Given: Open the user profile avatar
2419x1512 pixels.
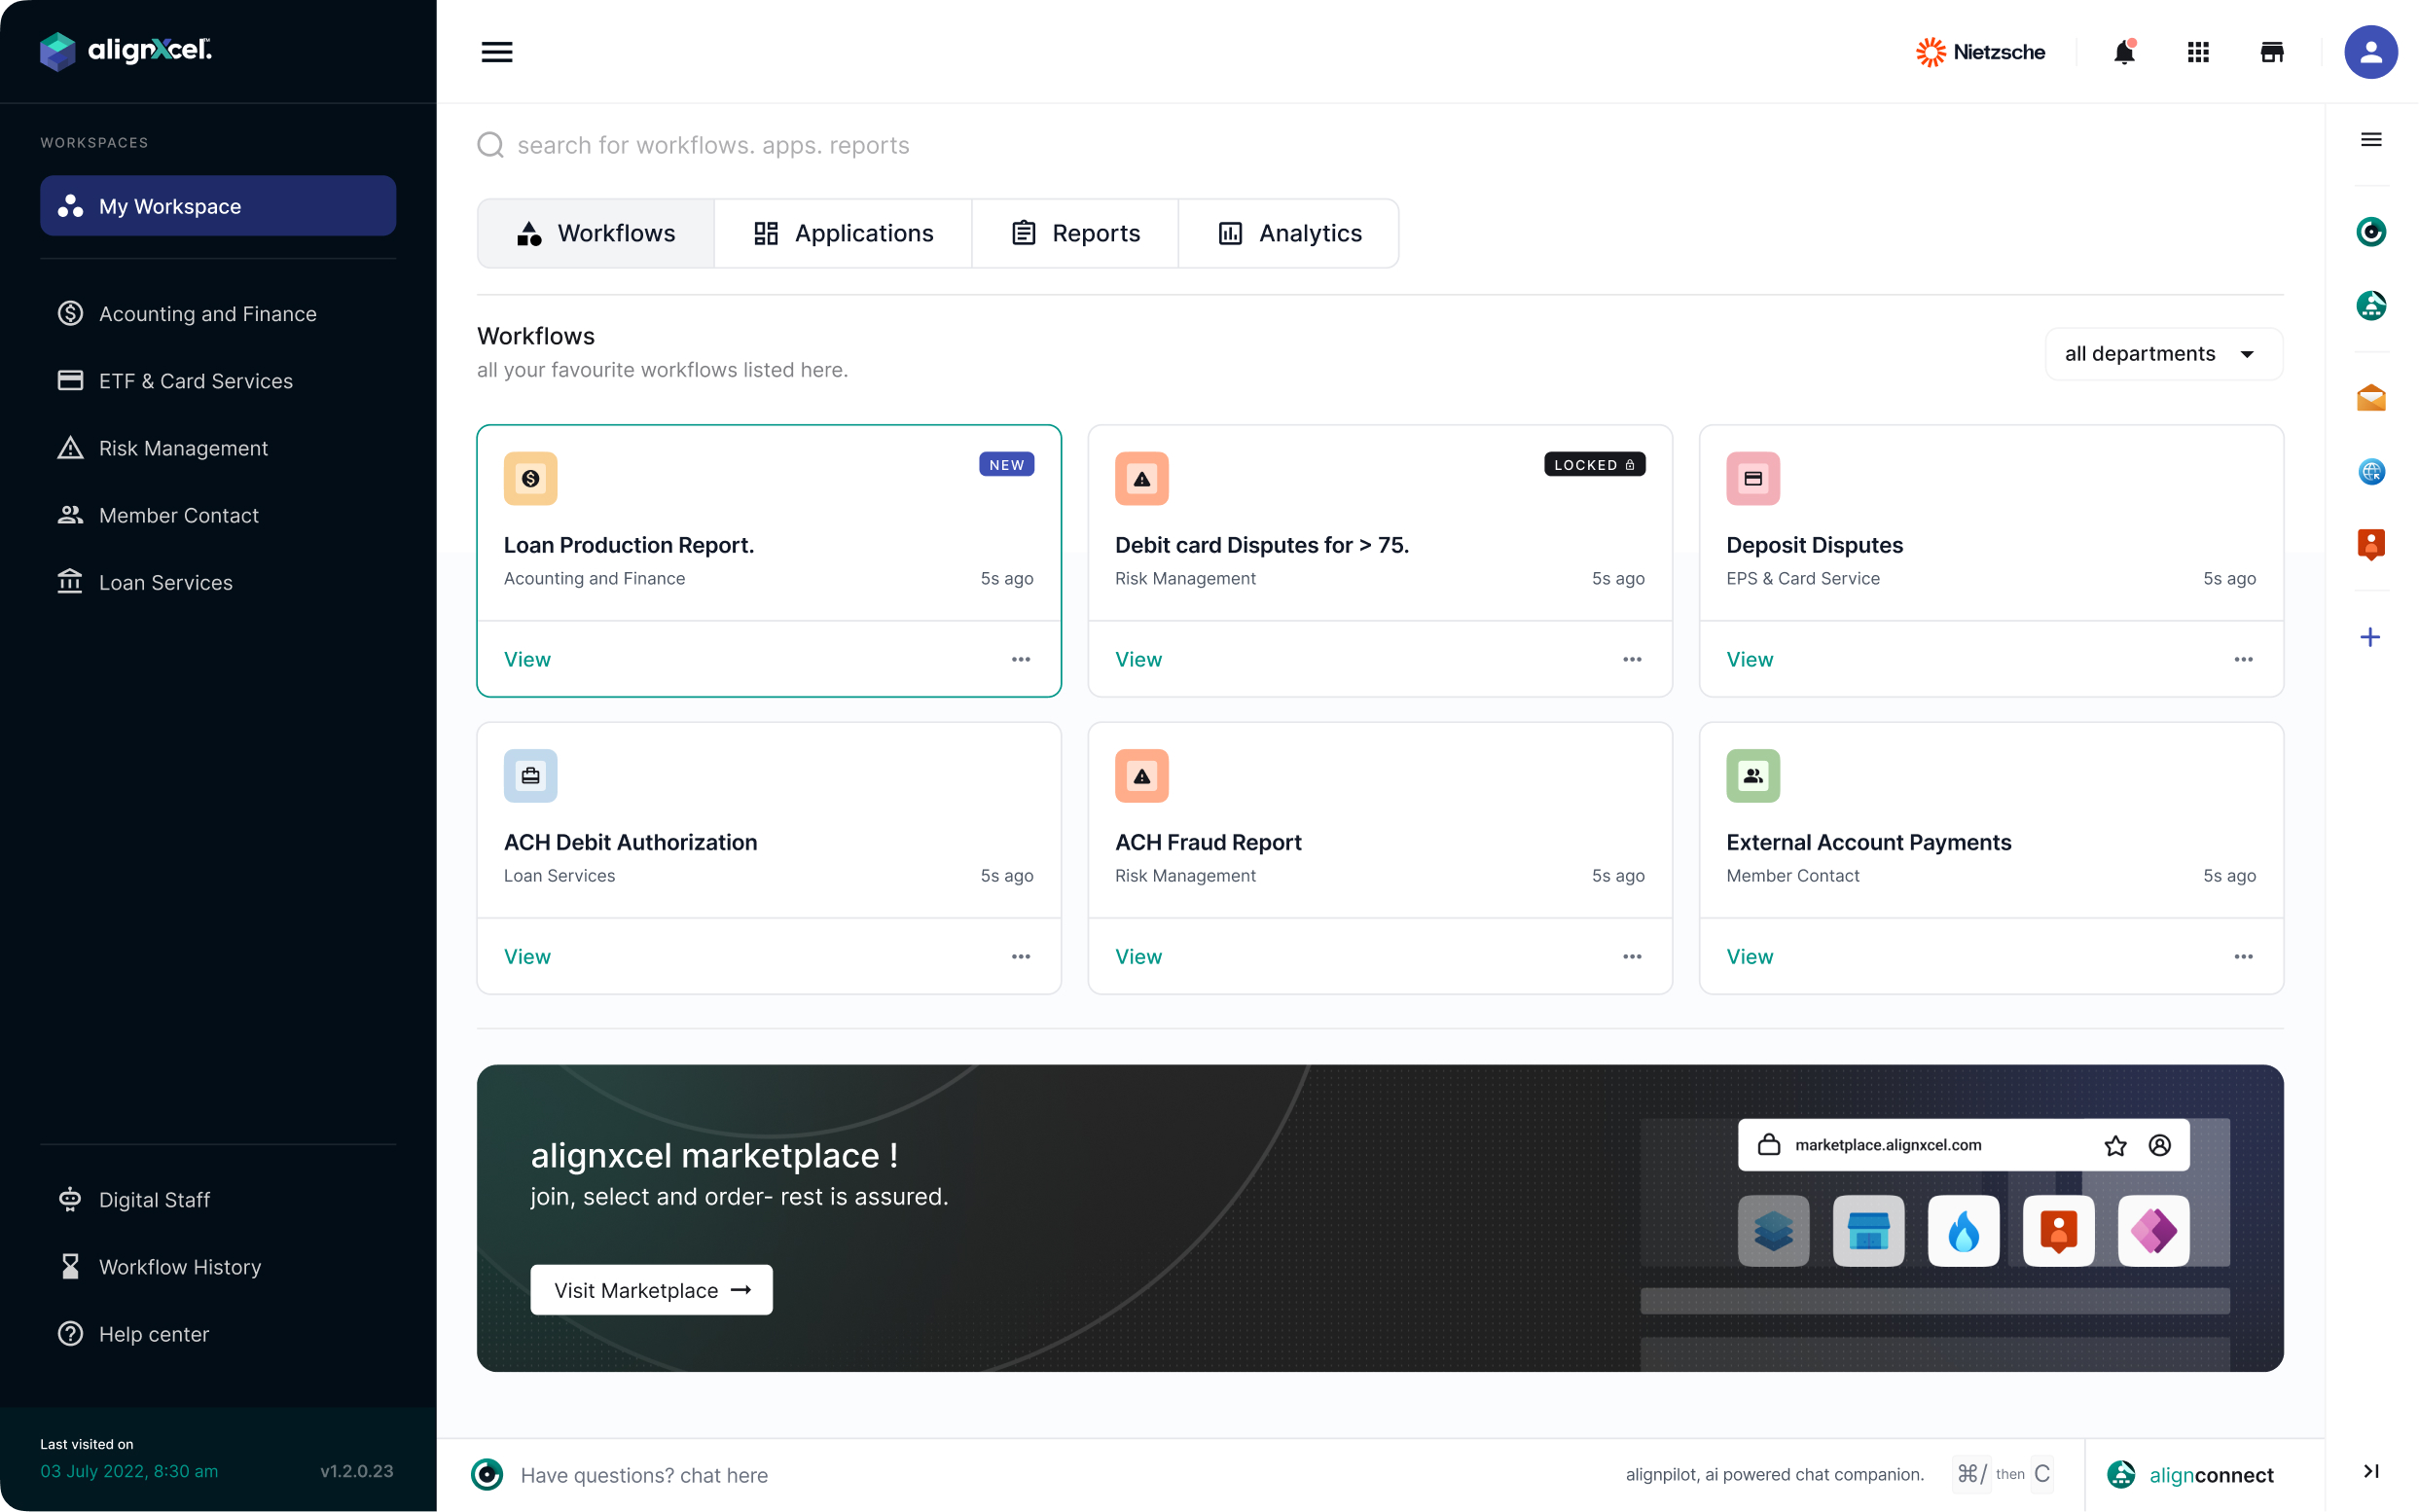Looking at the screenshot, I should (2370, 52).
